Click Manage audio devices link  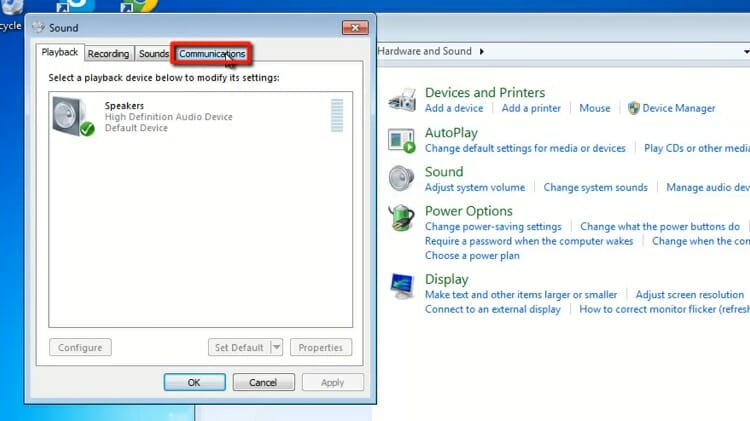[708, 188]
